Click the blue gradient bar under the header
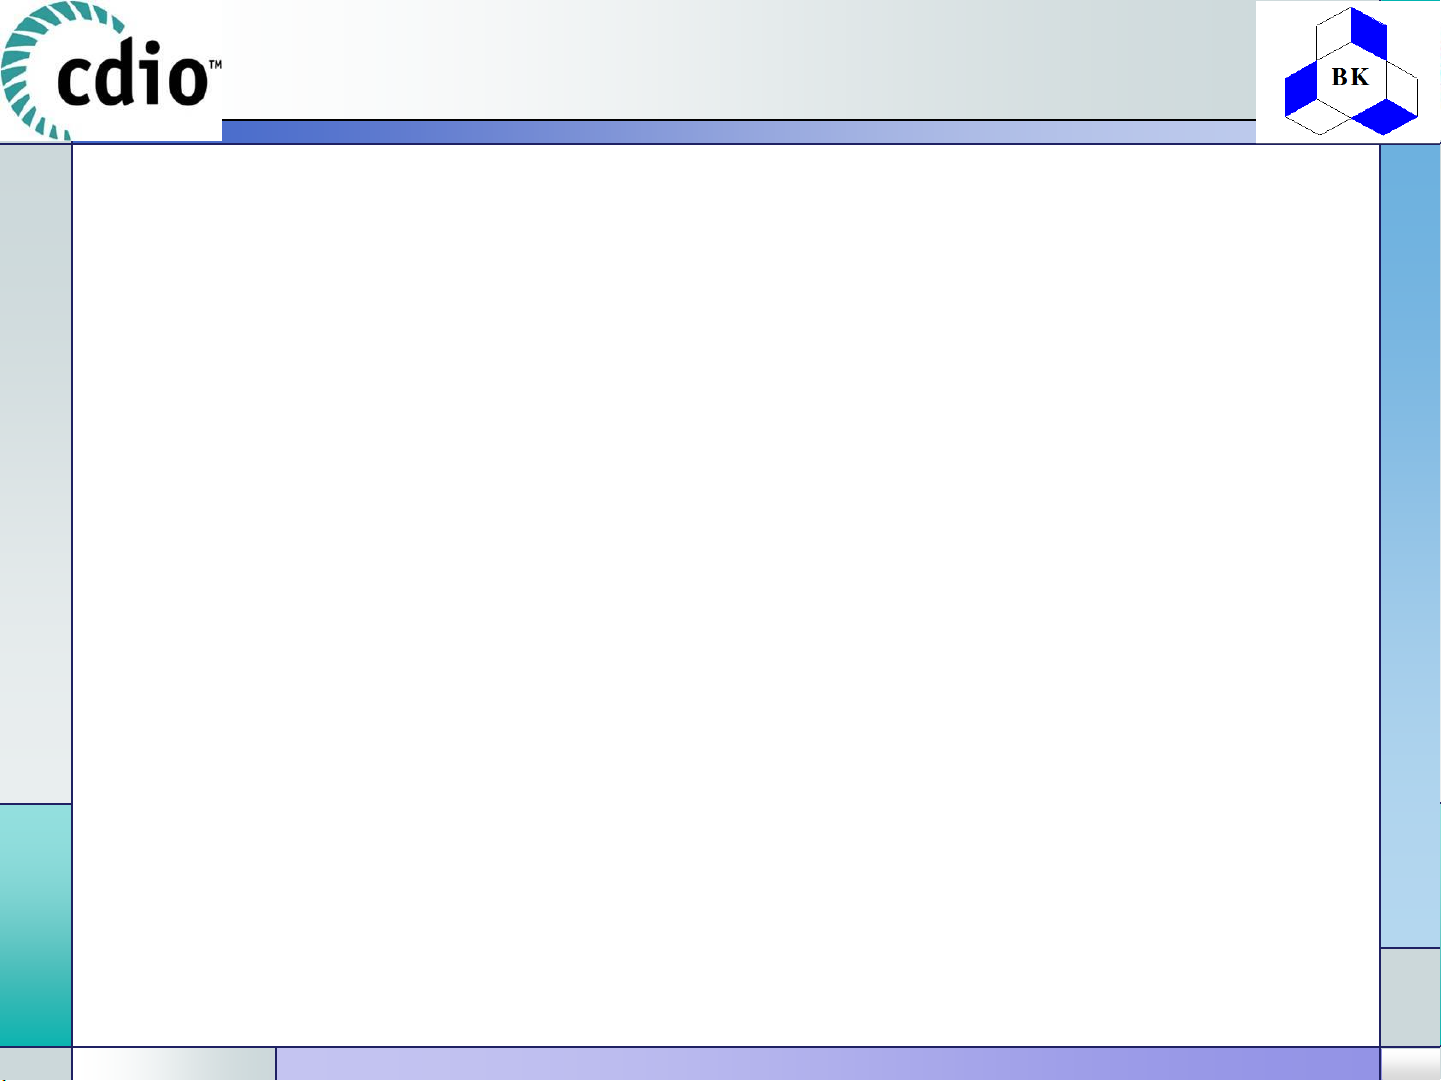 [x=738, y=132]
